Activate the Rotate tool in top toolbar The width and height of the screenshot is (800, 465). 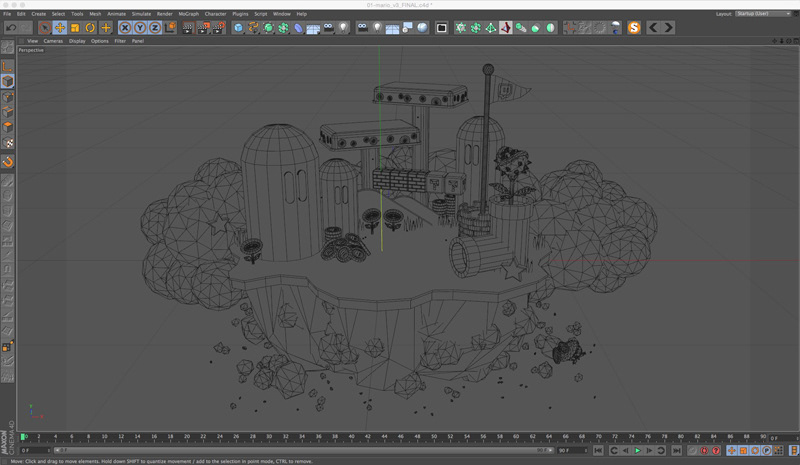90,28
